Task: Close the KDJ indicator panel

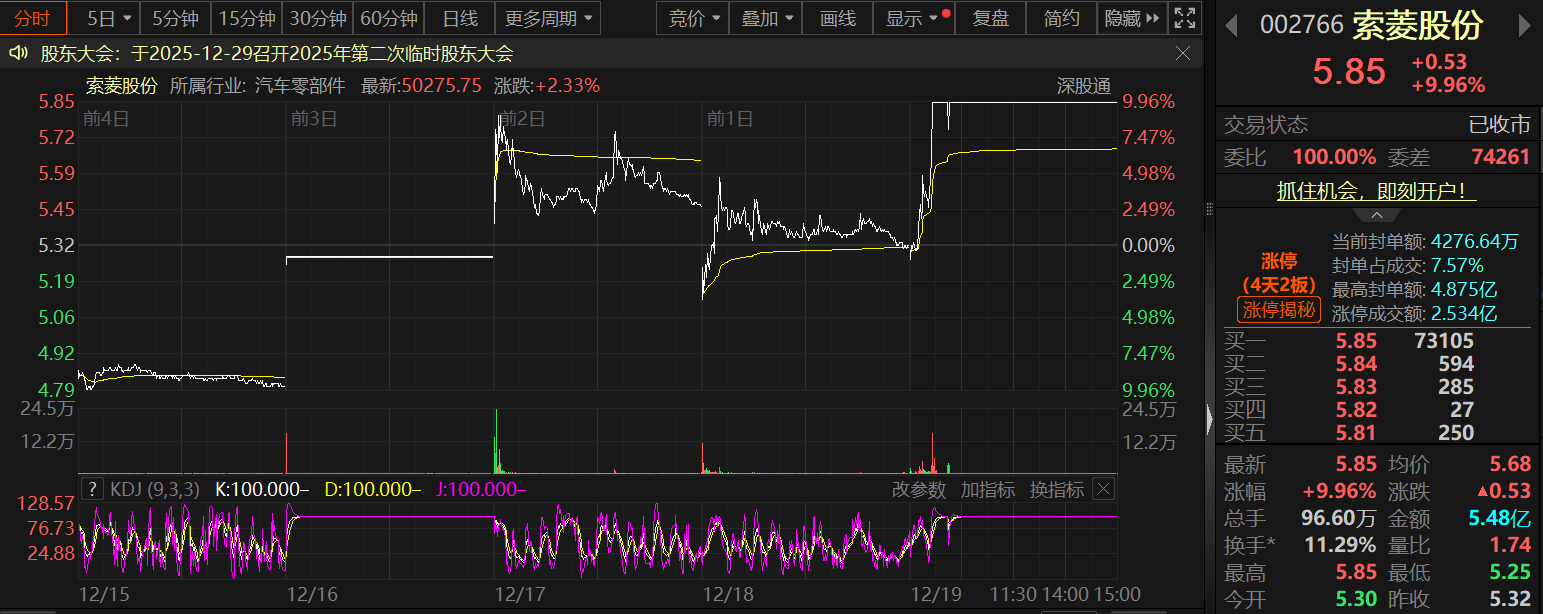Action: click(x=1103, y=489)
